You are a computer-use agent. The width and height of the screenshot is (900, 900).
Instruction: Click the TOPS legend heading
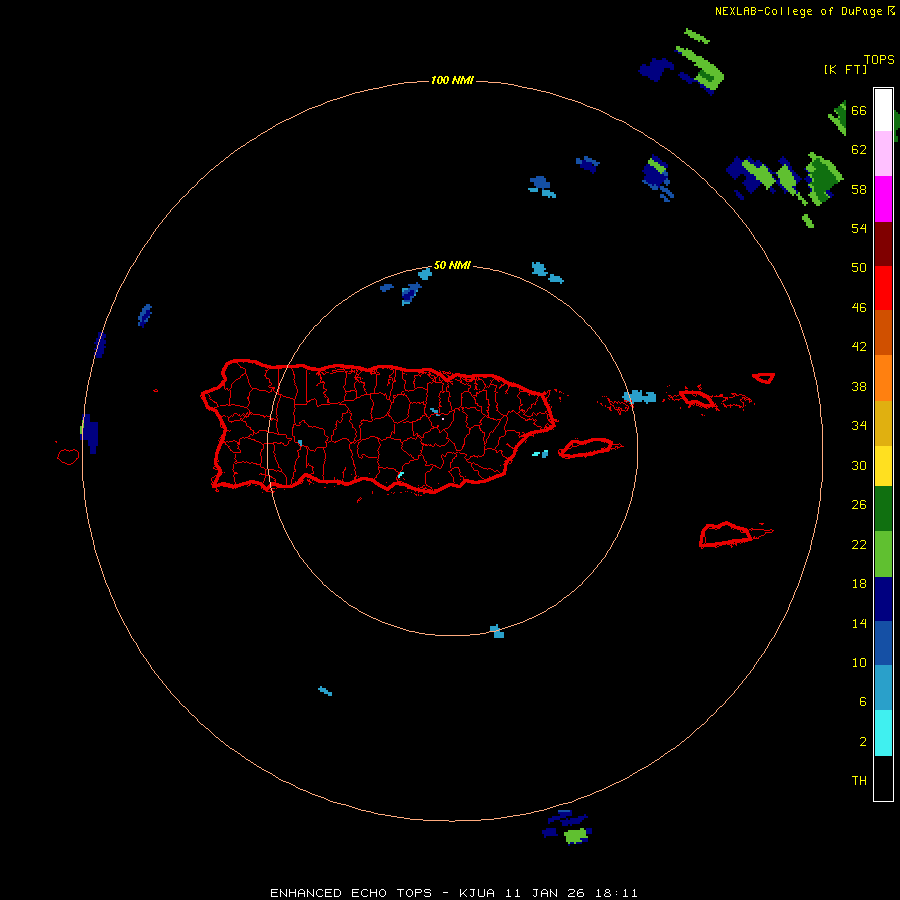(879, 59)
